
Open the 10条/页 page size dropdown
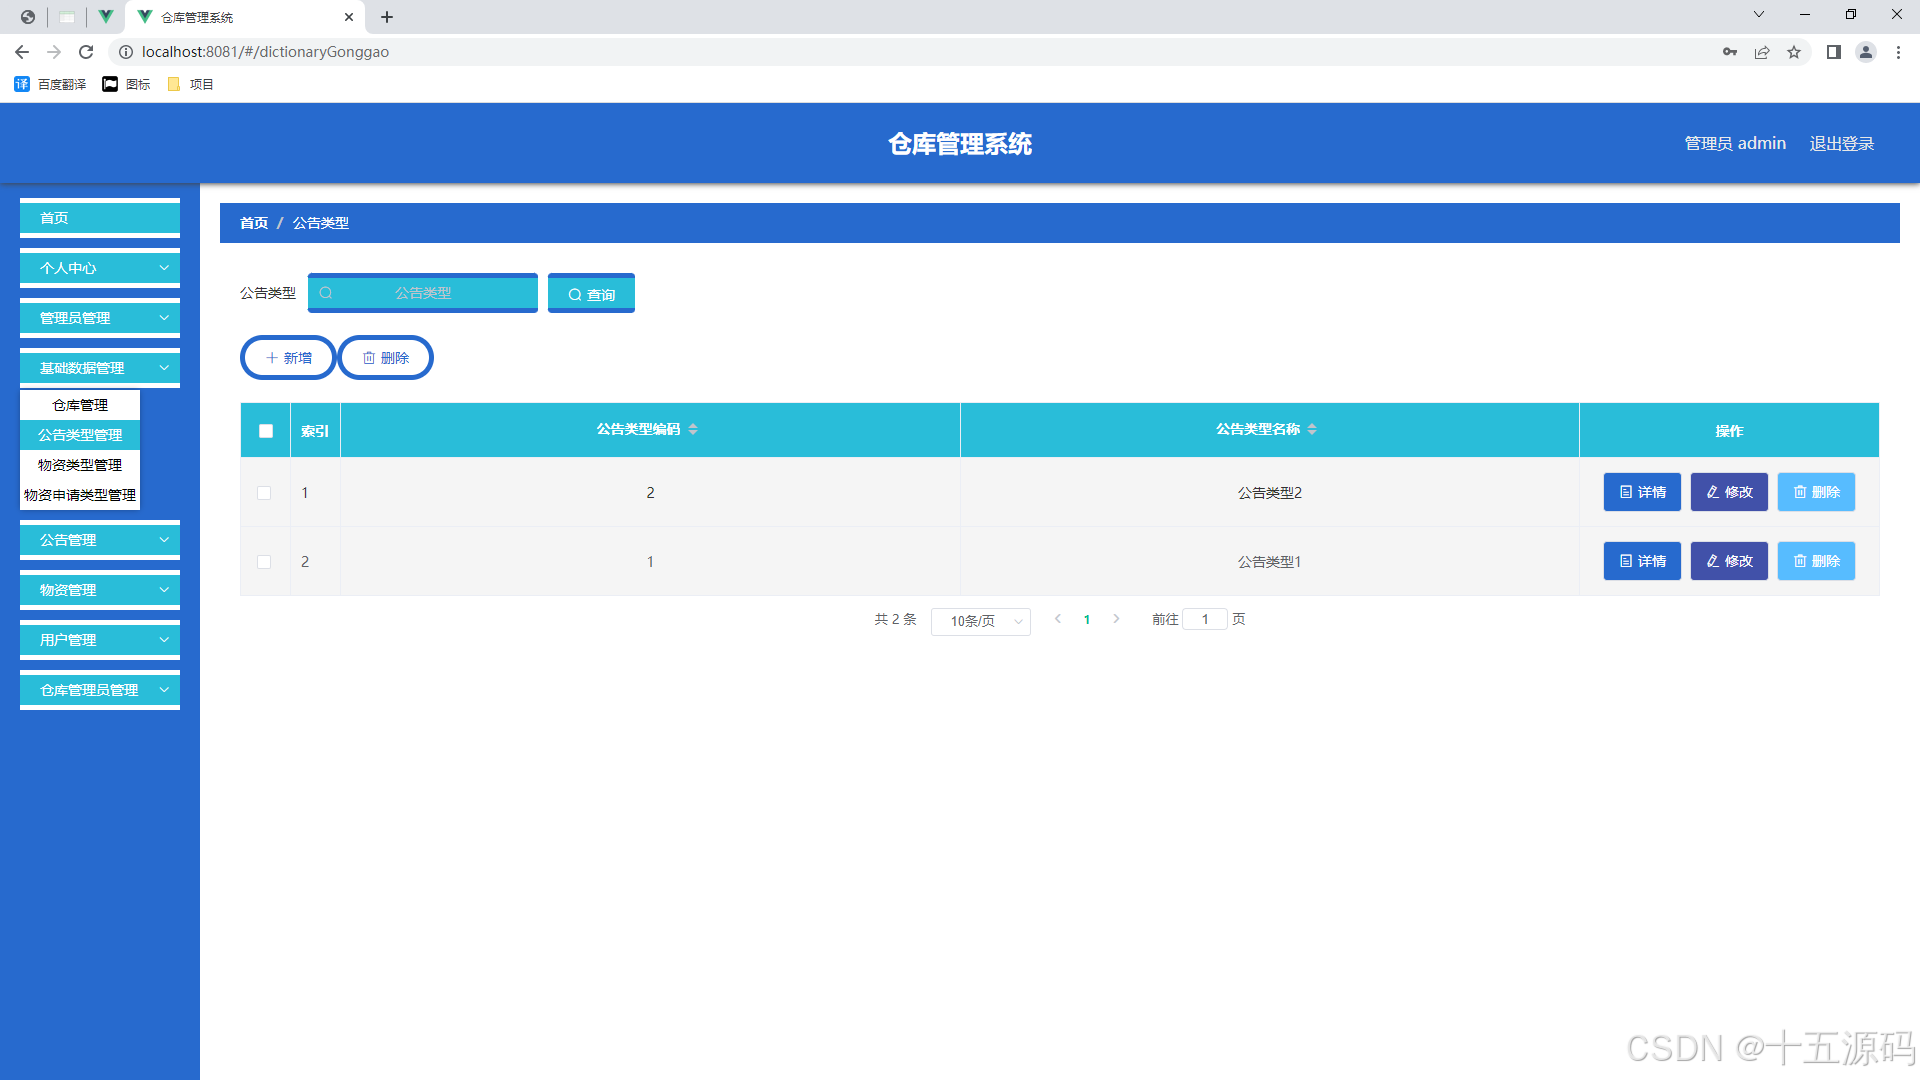click(x=980, y=621)
